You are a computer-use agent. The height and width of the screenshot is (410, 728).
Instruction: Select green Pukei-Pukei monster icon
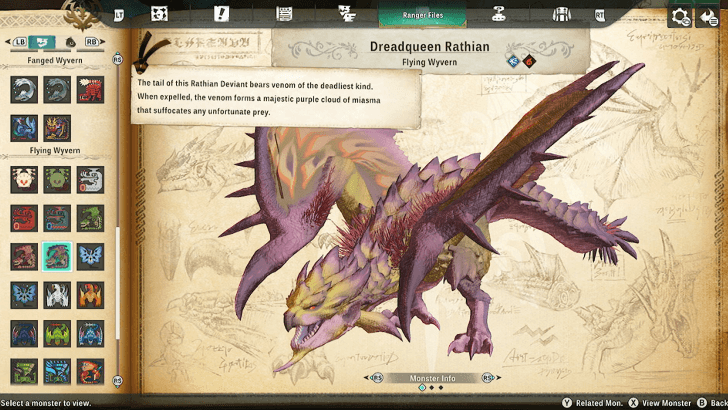tap(57, 180)
